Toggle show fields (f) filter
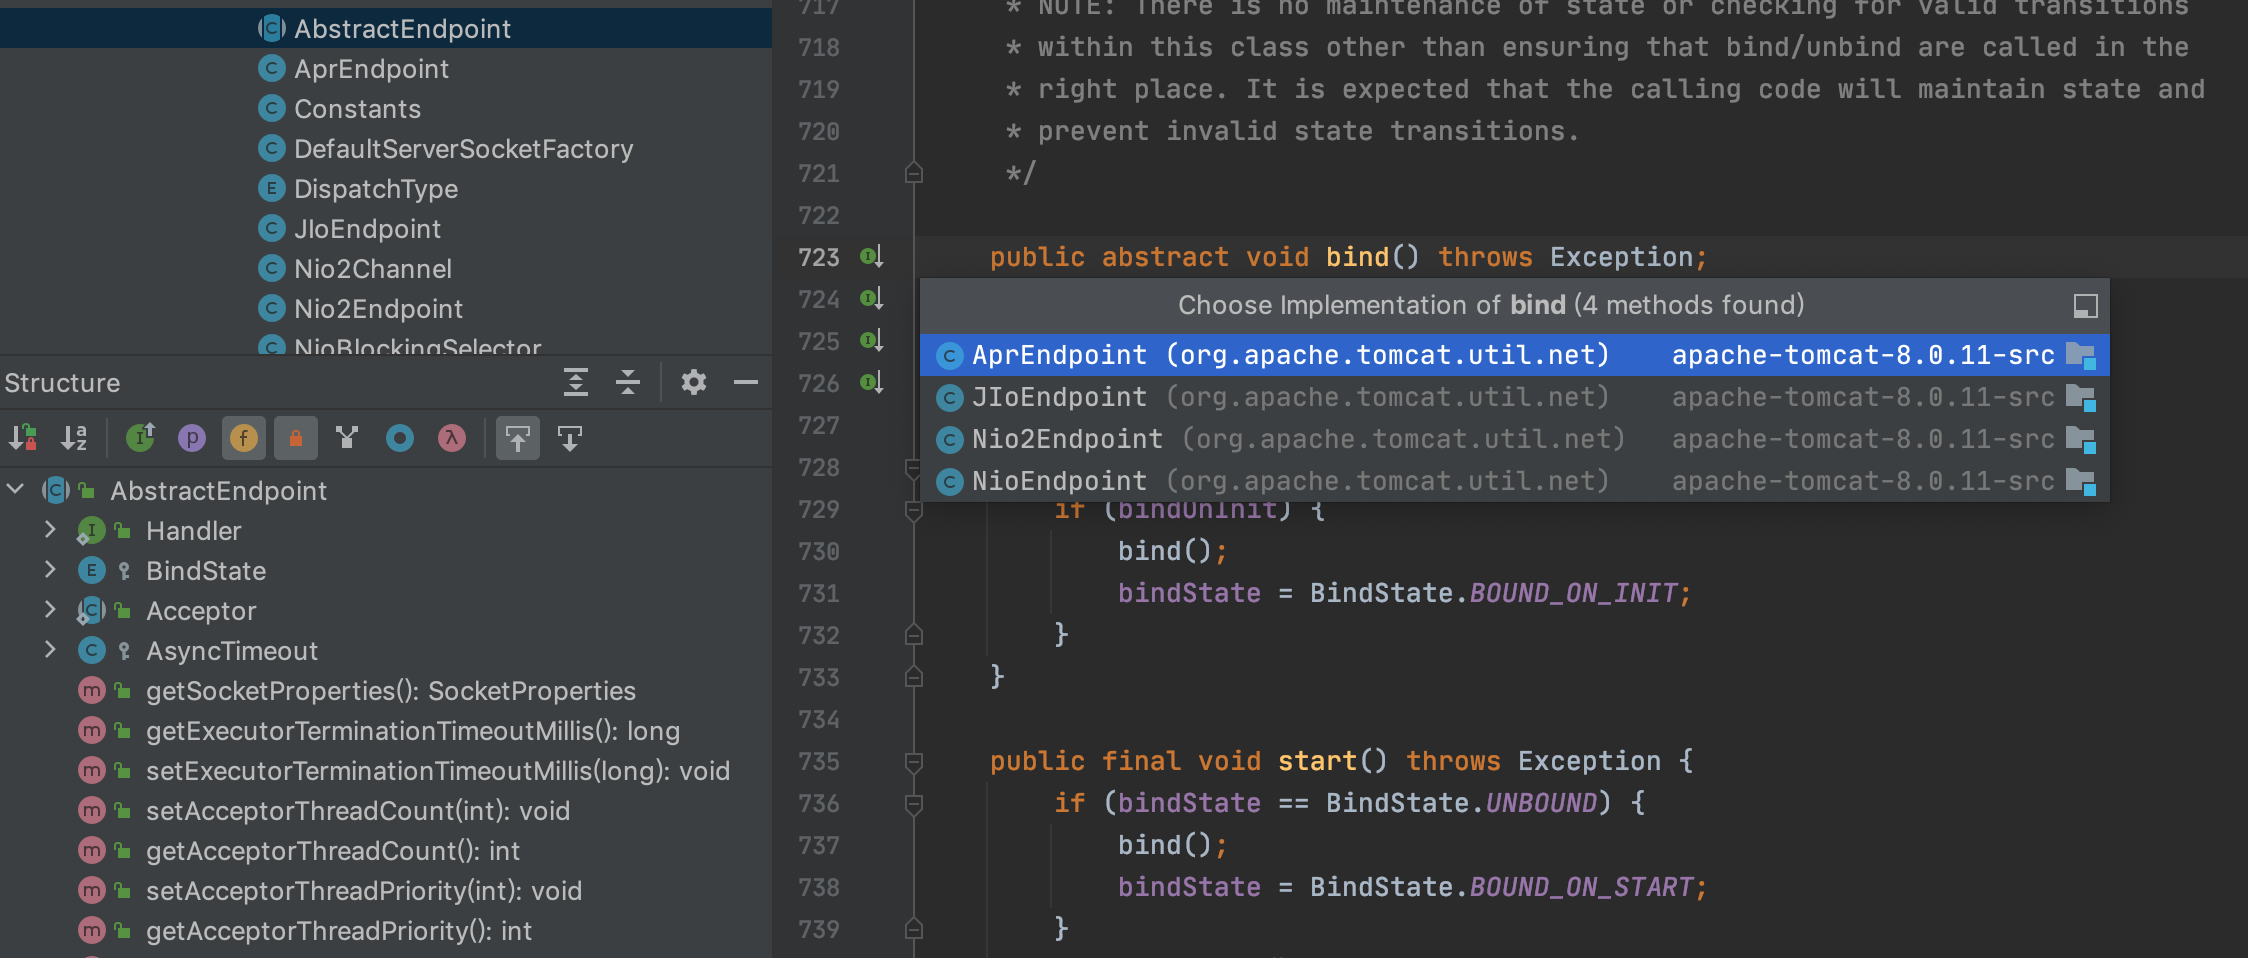This screenshot has width=2248, height=958. pyautogui.click(x=244, y=438)
